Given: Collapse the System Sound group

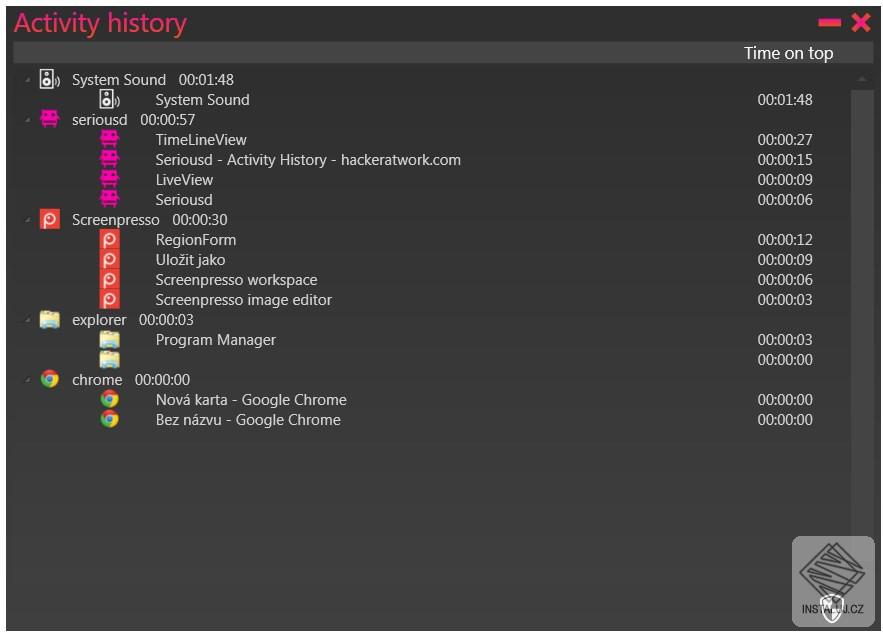Looking at the screenshot, I should pos(28,80).
